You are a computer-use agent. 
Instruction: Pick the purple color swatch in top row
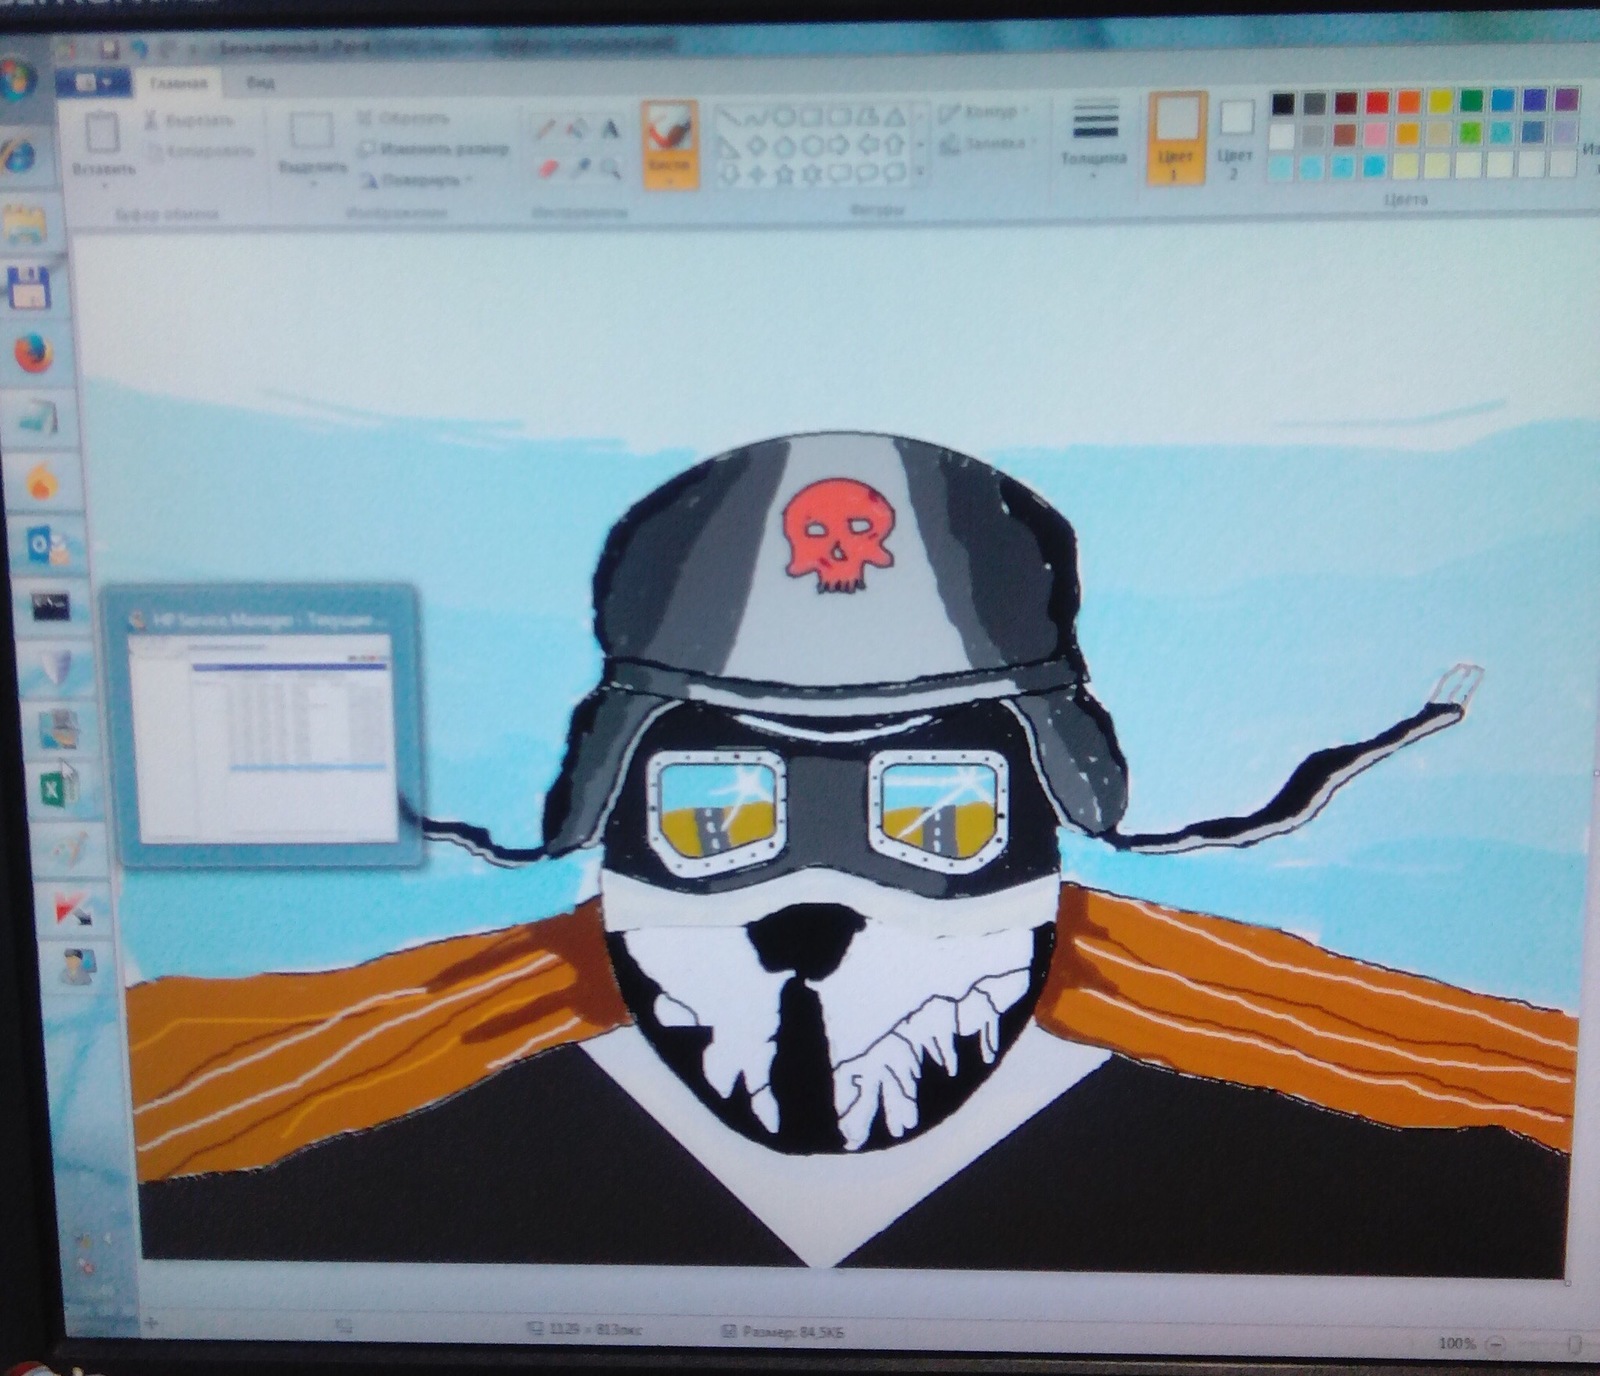point(1566,99)
